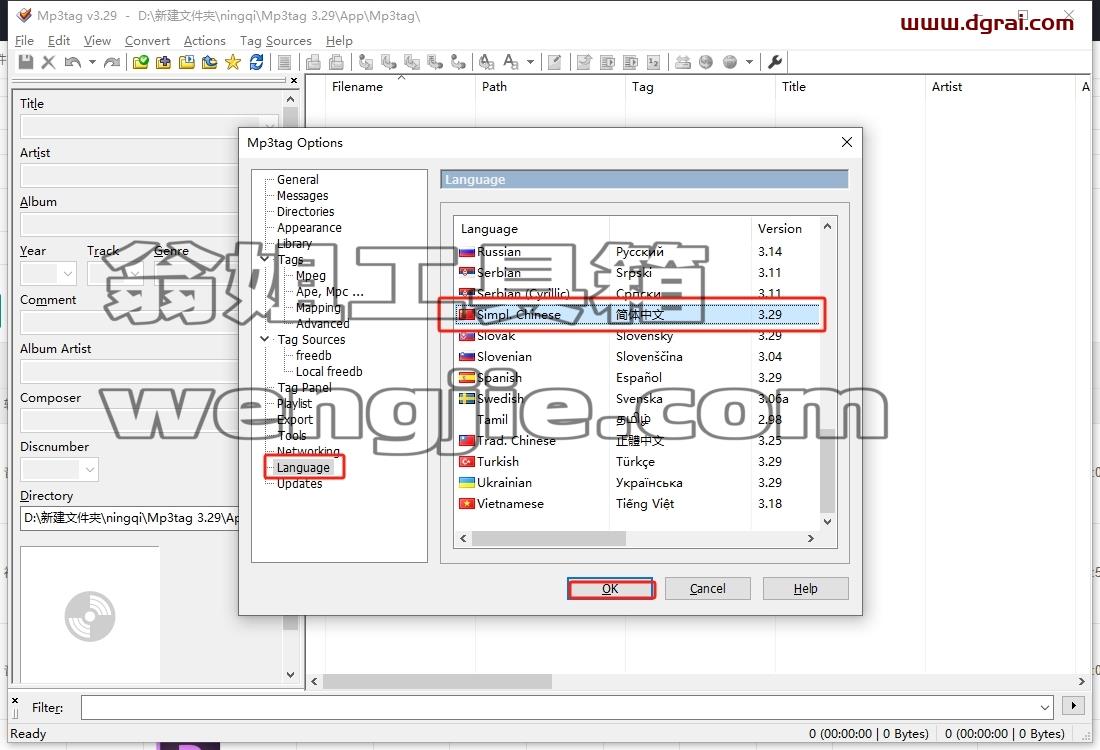This screenshot has height=750, width=1100.
Task: Click the Add directory folder plus icon
Action: [x=163, y=62]
